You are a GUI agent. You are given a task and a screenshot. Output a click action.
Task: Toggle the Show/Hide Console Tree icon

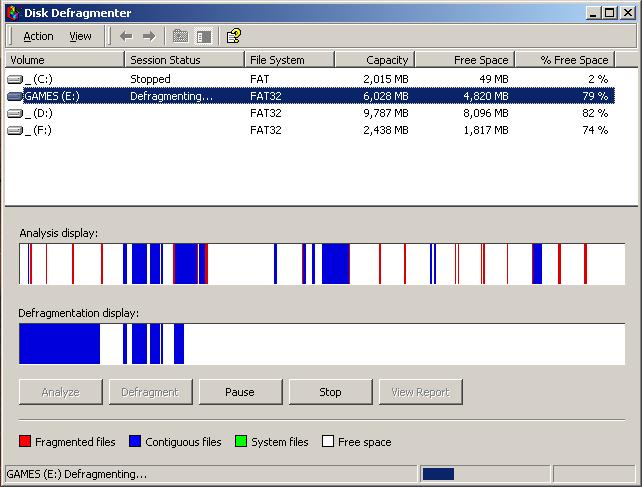(204, 36)
